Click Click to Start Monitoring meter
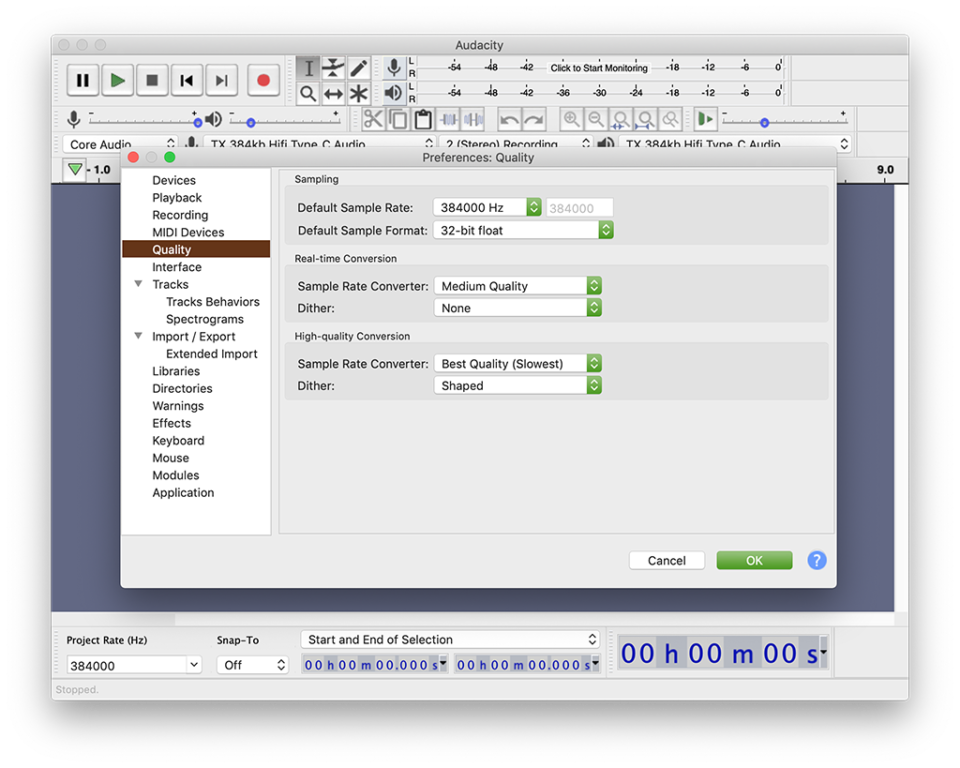Screen dimensions: 960x768 599,67
